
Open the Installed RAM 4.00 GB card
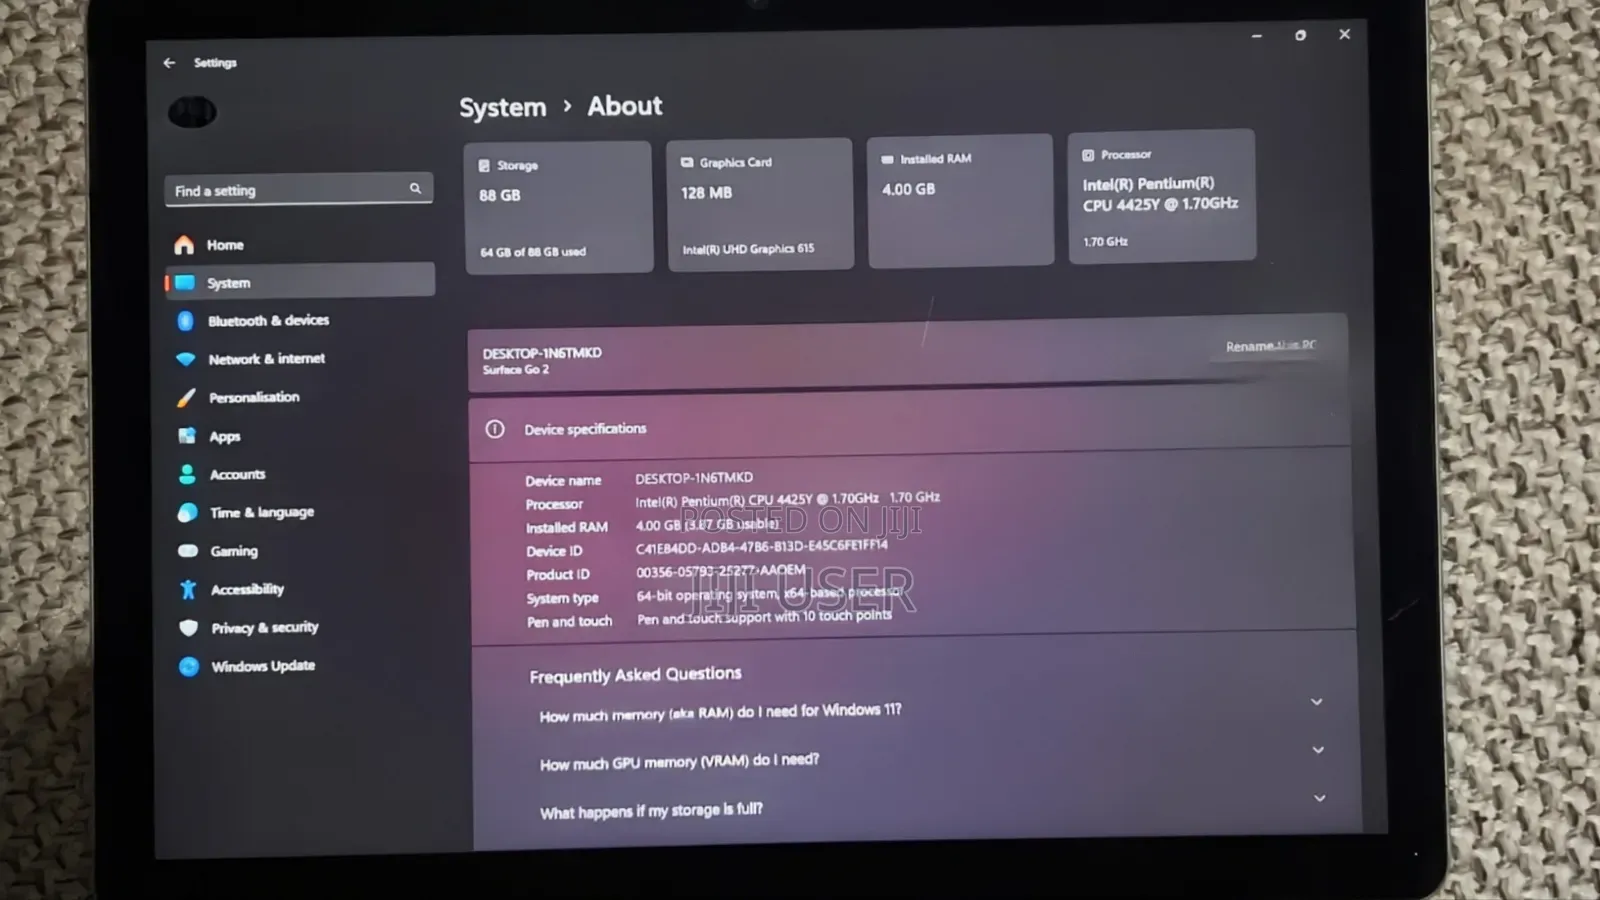pos(960,200)
